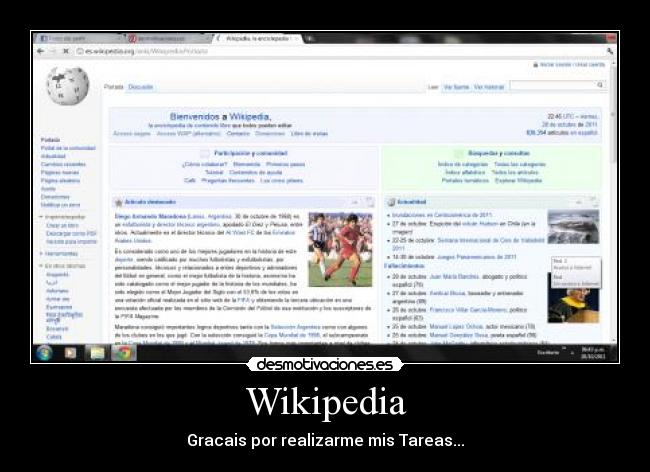Click the lock icon beside login link
Image resolution: width=650 pixels, height=472 pixels.
point(536,65)
